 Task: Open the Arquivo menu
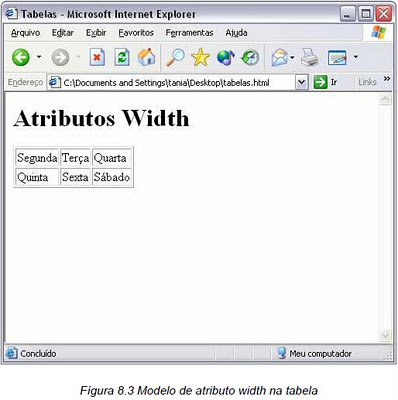(x=25, y=33)
